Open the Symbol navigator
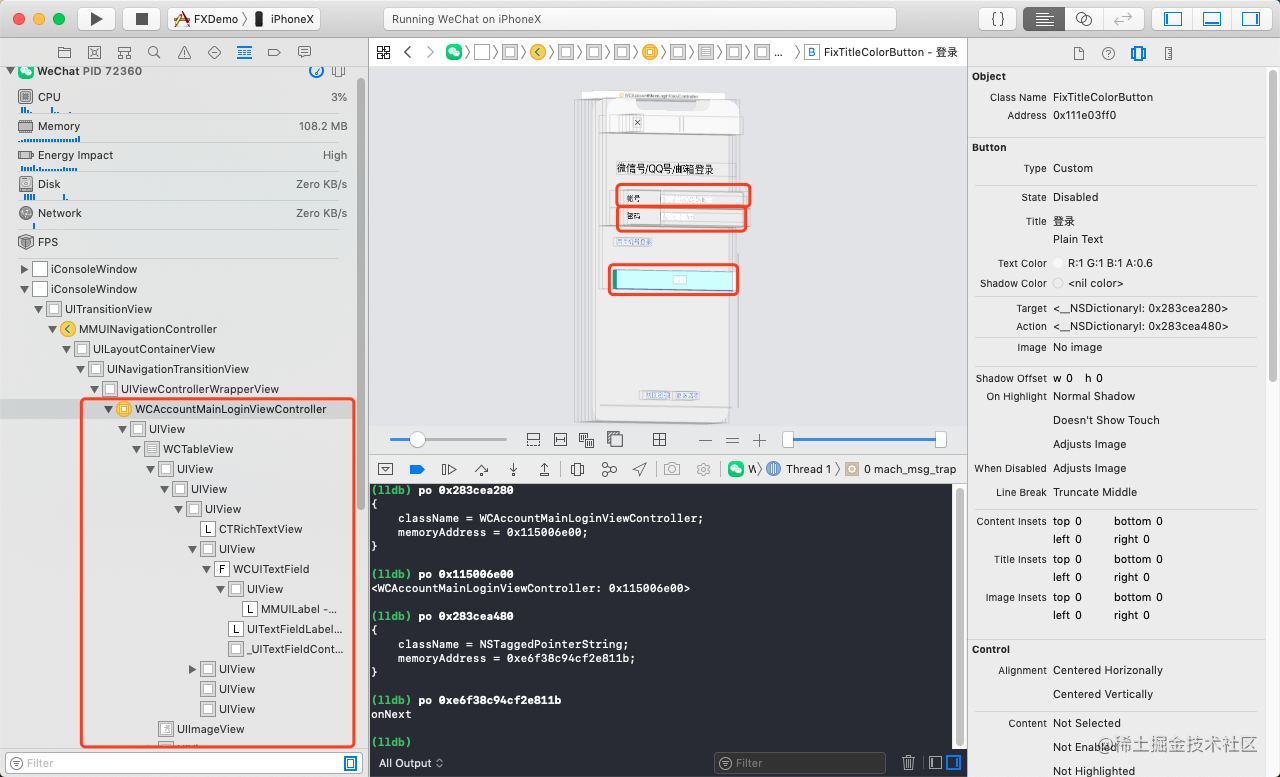Viewport: 1280px width, 777px height. tap(124, 52)
